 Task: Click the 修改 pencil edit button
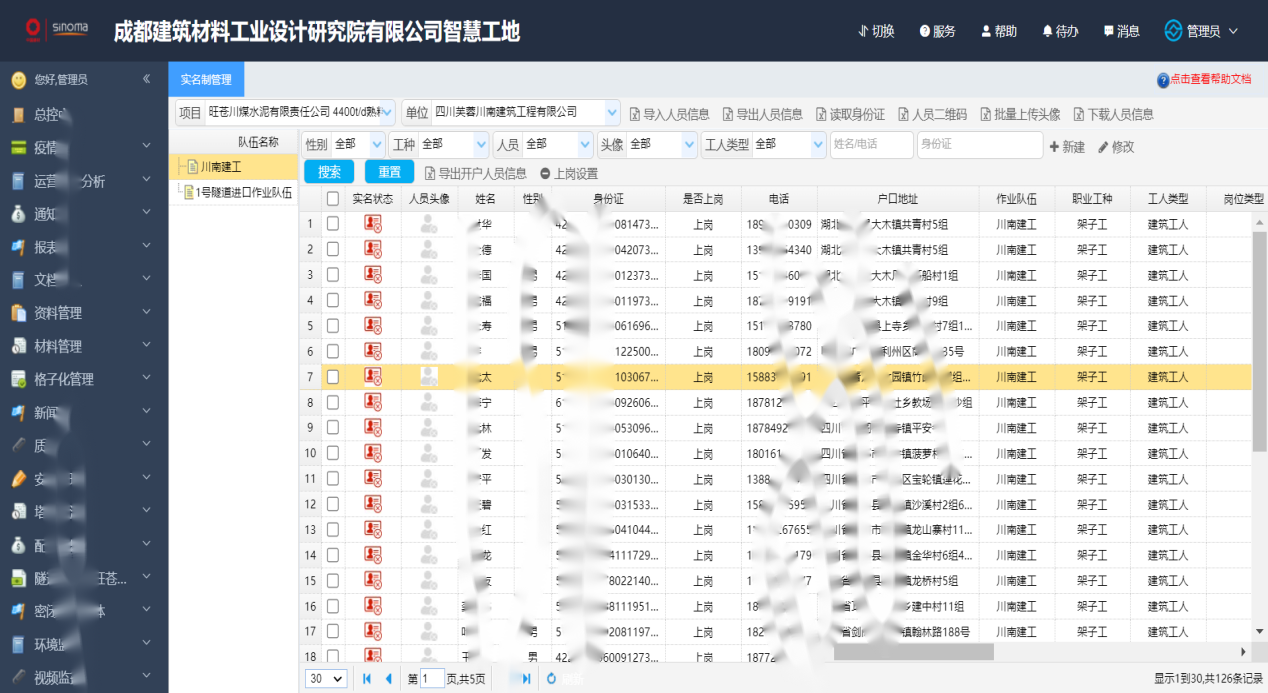coord(1116,147)
